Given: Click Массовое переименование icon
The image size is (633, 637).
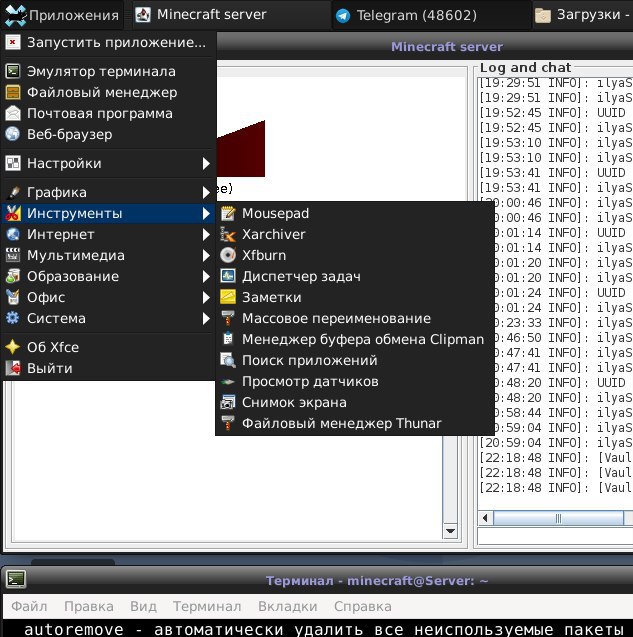Looking at the screenshot, I should [x=228, y=318].
